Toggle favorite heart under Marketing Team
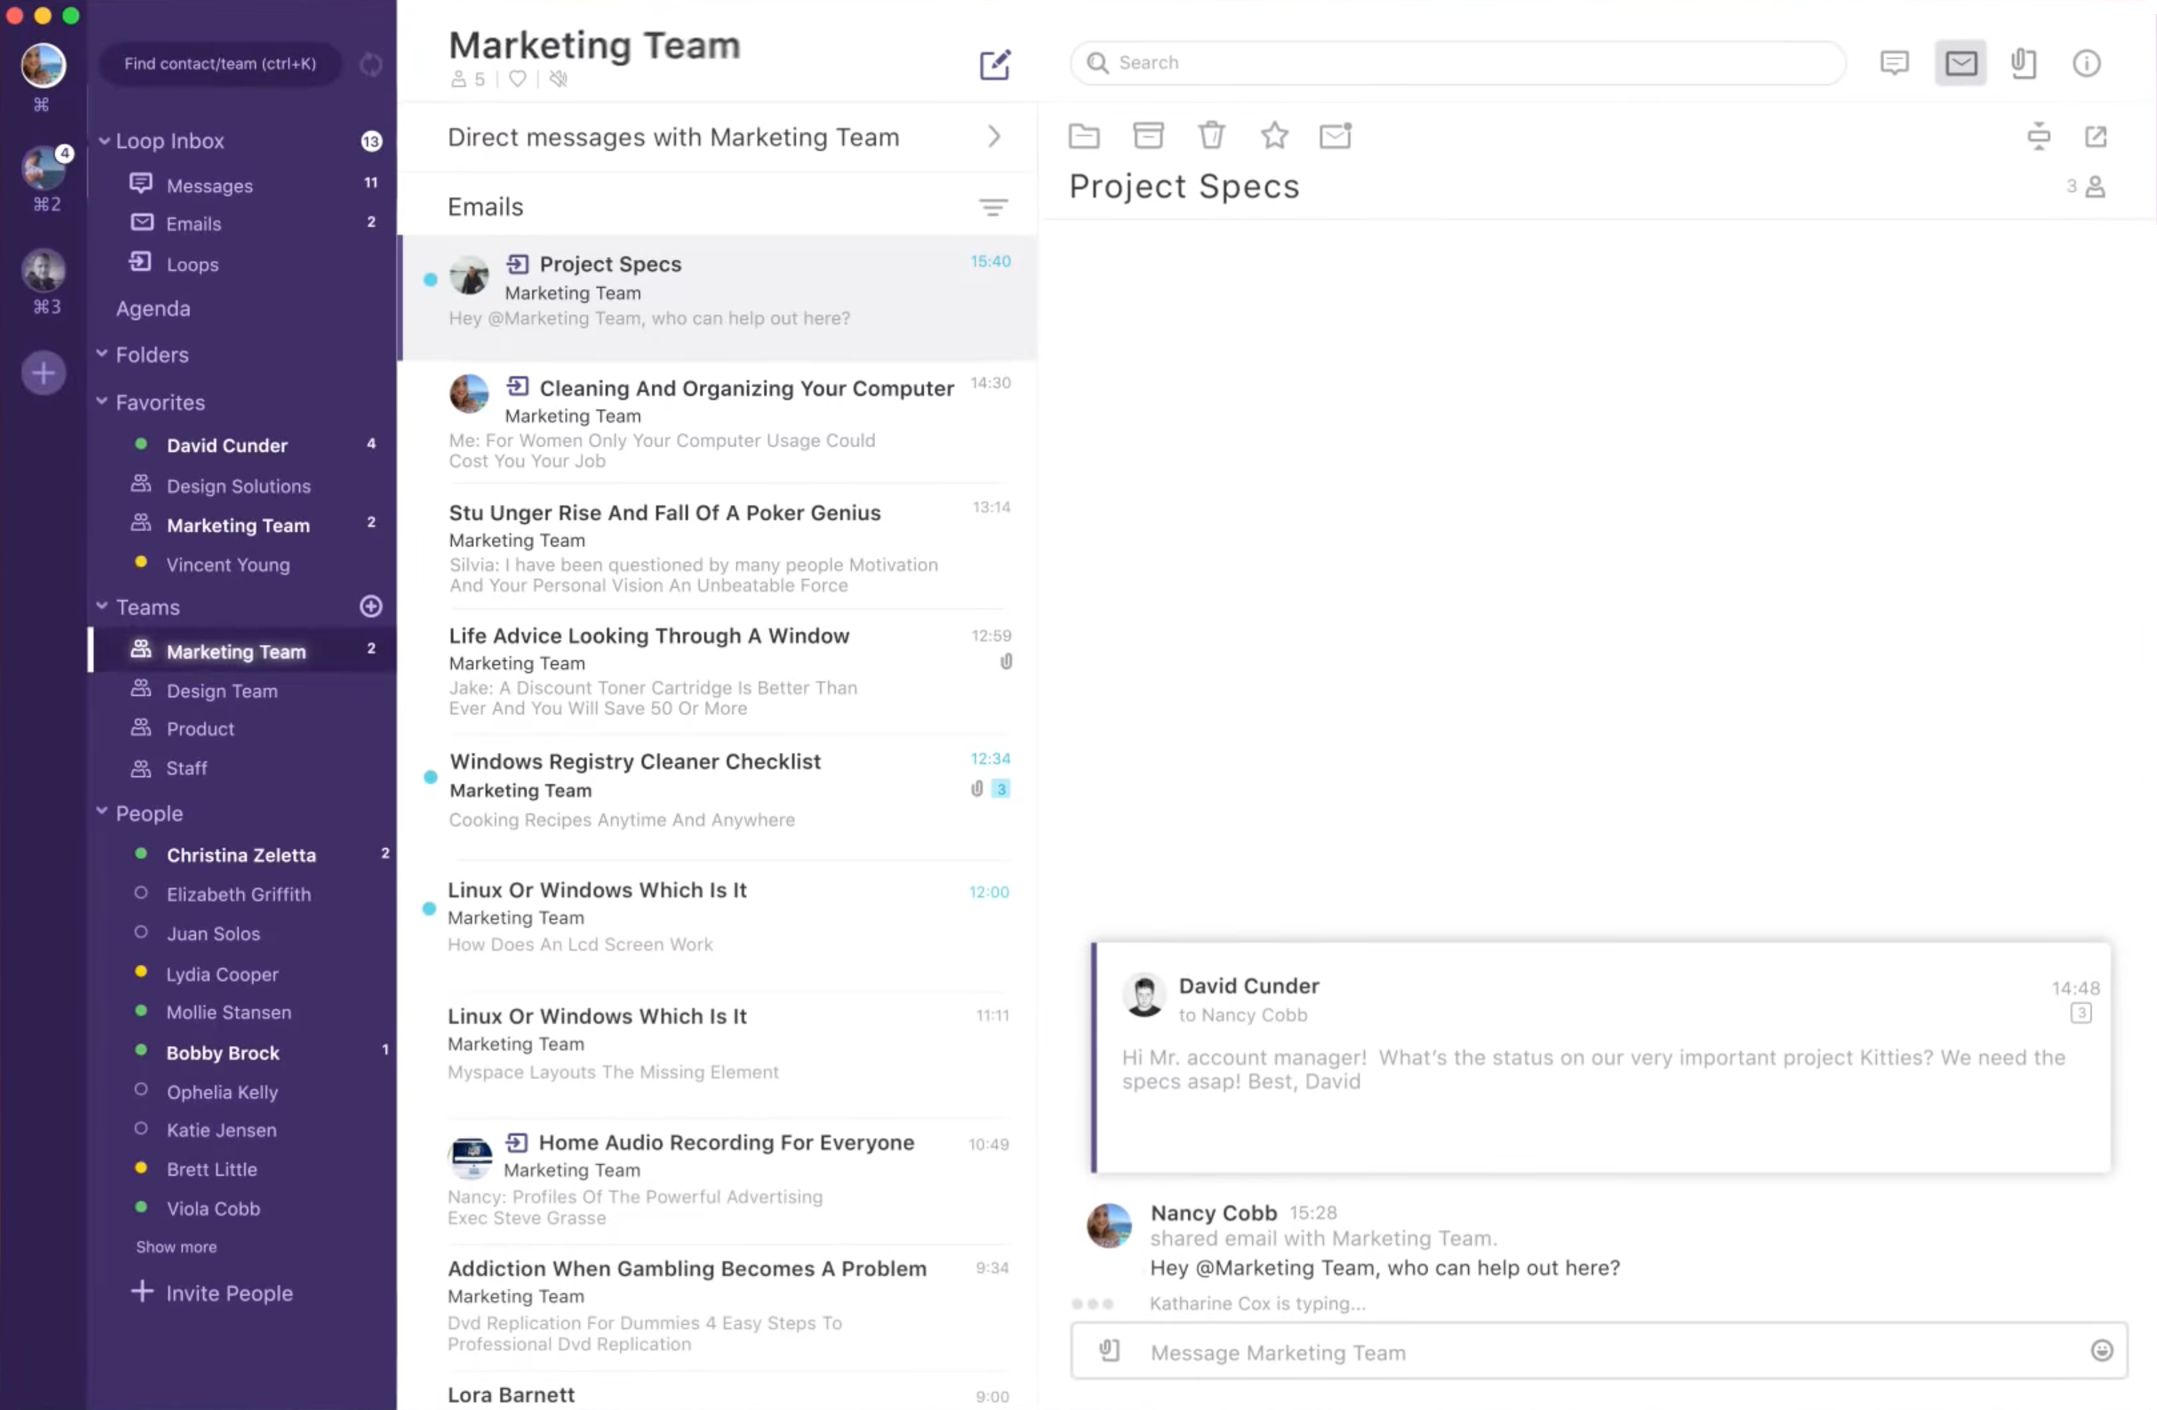2157x1410 pixels. click(x=517, y=79)
